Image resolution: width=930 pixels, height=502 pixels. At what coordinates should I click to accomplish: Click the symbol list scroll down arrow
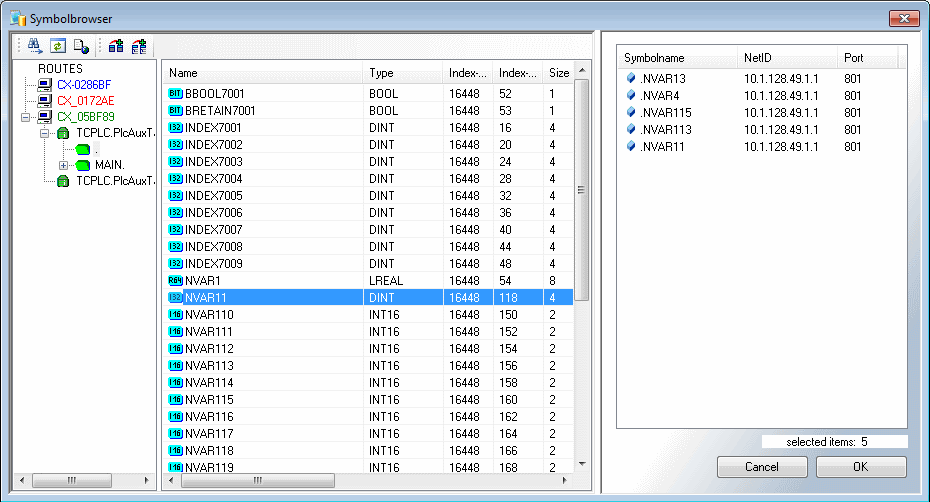[x=582, y=464]
